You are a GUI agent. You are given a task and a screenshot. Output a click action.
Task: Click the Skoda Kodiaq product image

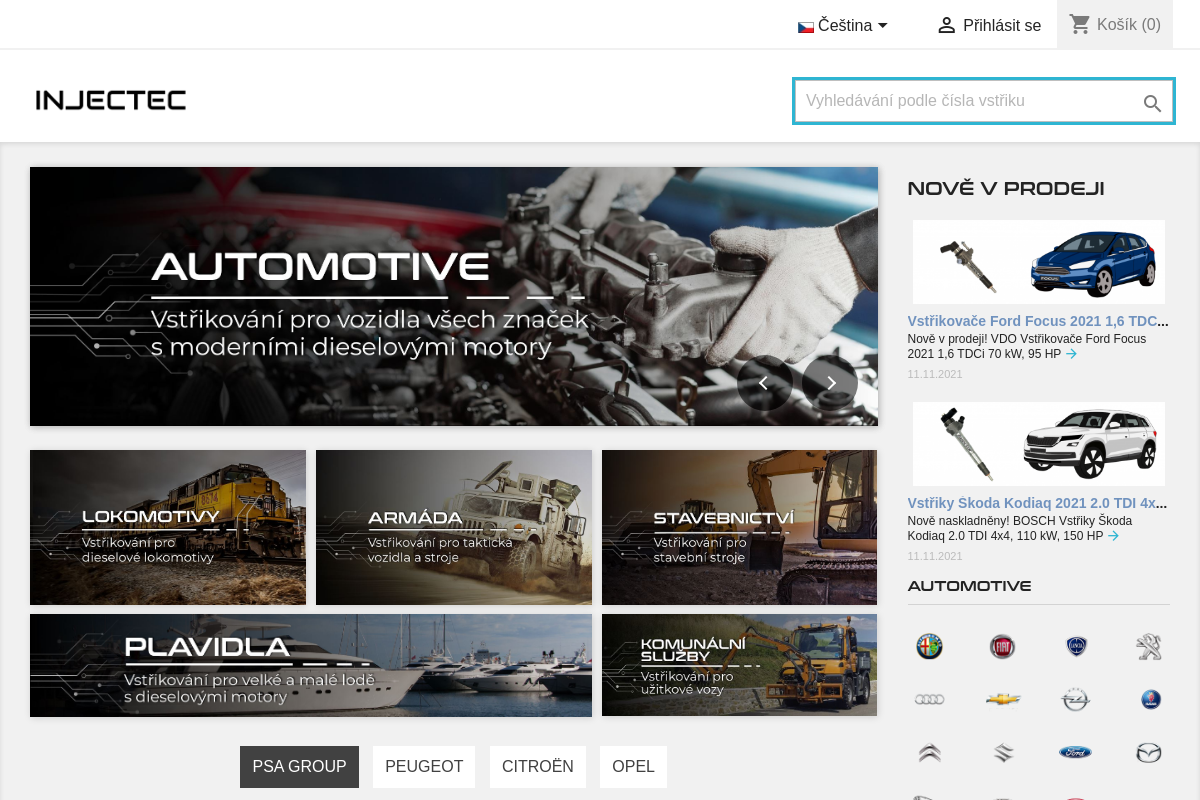coord(1038,444)
